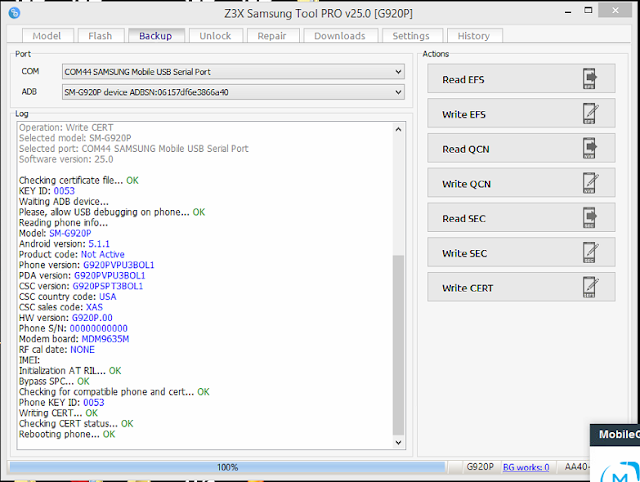The image size is (640, 482).
Task: Click the 'Android version: 5.1.1' log line
Action: [64, 244]
